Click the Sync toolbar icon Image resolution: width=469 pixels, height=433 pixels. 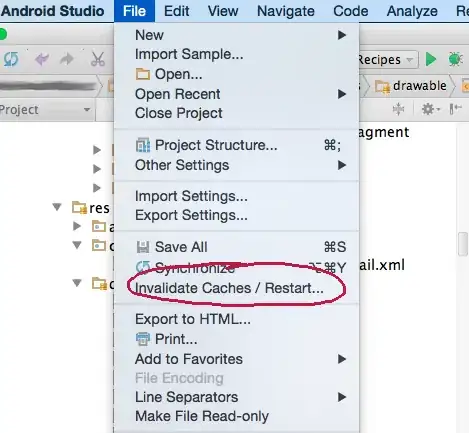point(11,60)
